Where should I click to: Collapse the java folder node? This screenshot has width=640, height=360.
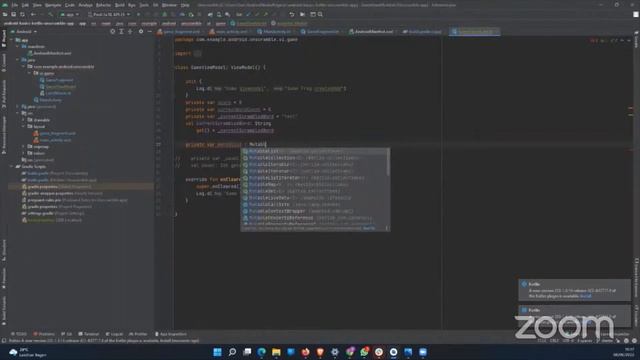click(x=18, y=60)
